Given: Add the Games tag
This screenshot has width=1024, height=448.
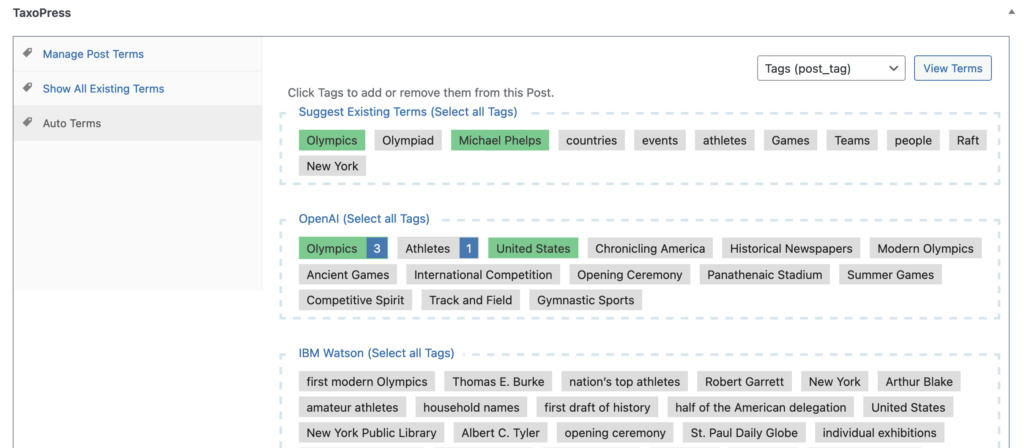Looking at the screenshot, I should coord(790,140).
